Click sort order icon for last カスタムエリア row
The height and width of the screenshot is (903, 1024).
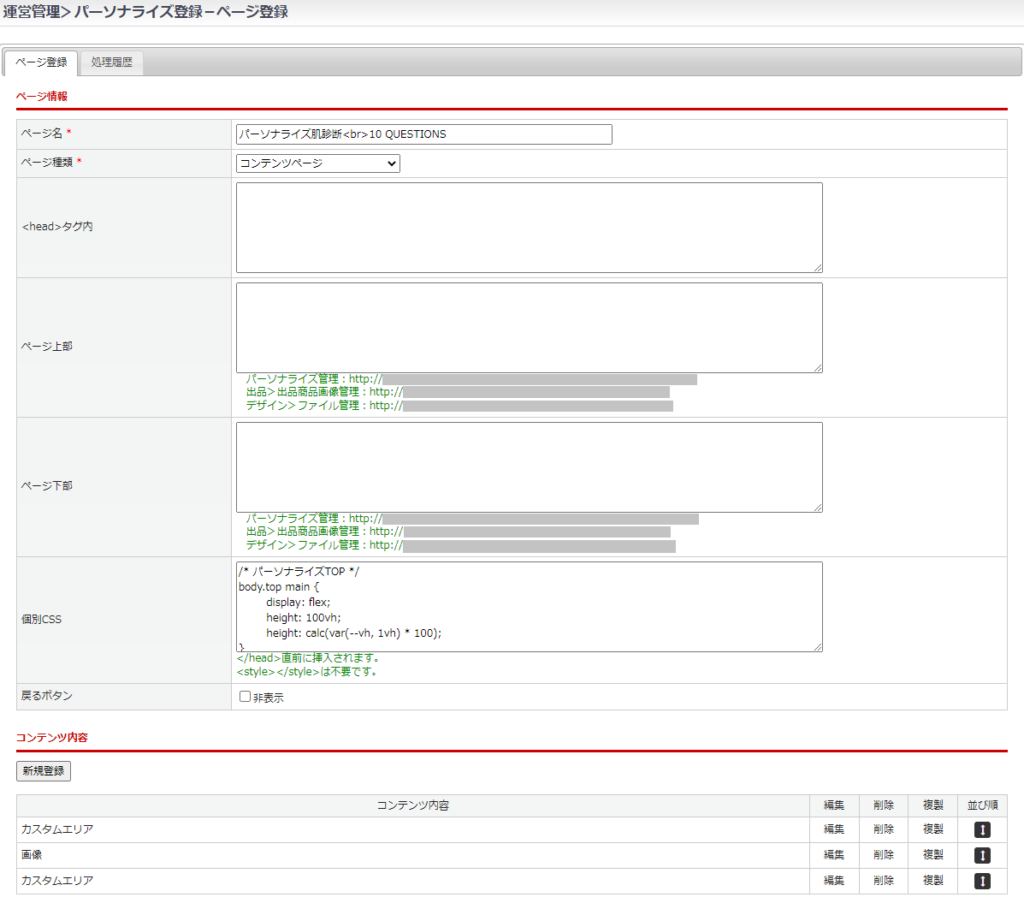982,881
